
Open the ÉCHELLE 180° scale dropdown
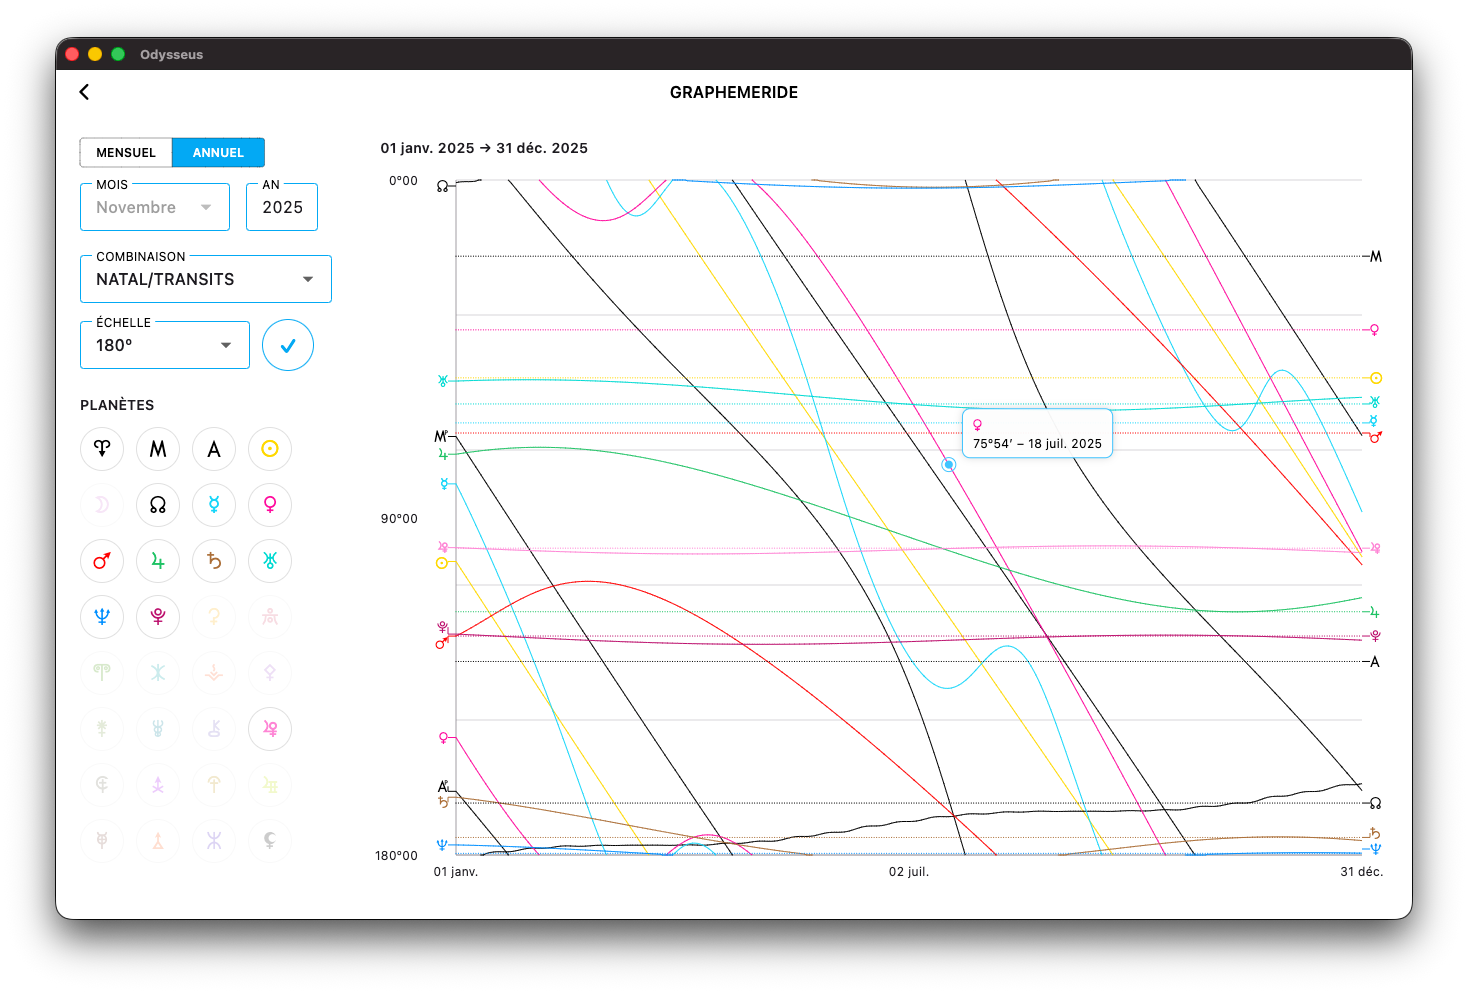[165, 345]
